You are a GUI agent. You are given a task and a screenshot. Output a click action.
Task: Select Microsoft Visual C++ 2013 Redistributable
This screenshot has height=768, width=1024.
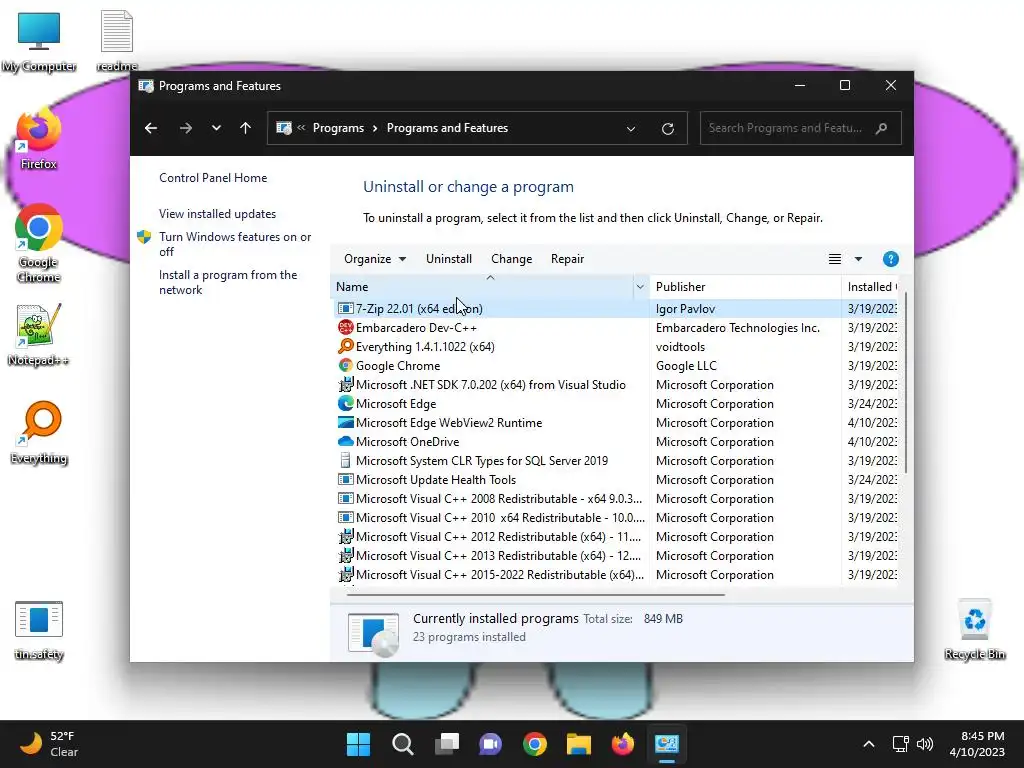point(618,554)
